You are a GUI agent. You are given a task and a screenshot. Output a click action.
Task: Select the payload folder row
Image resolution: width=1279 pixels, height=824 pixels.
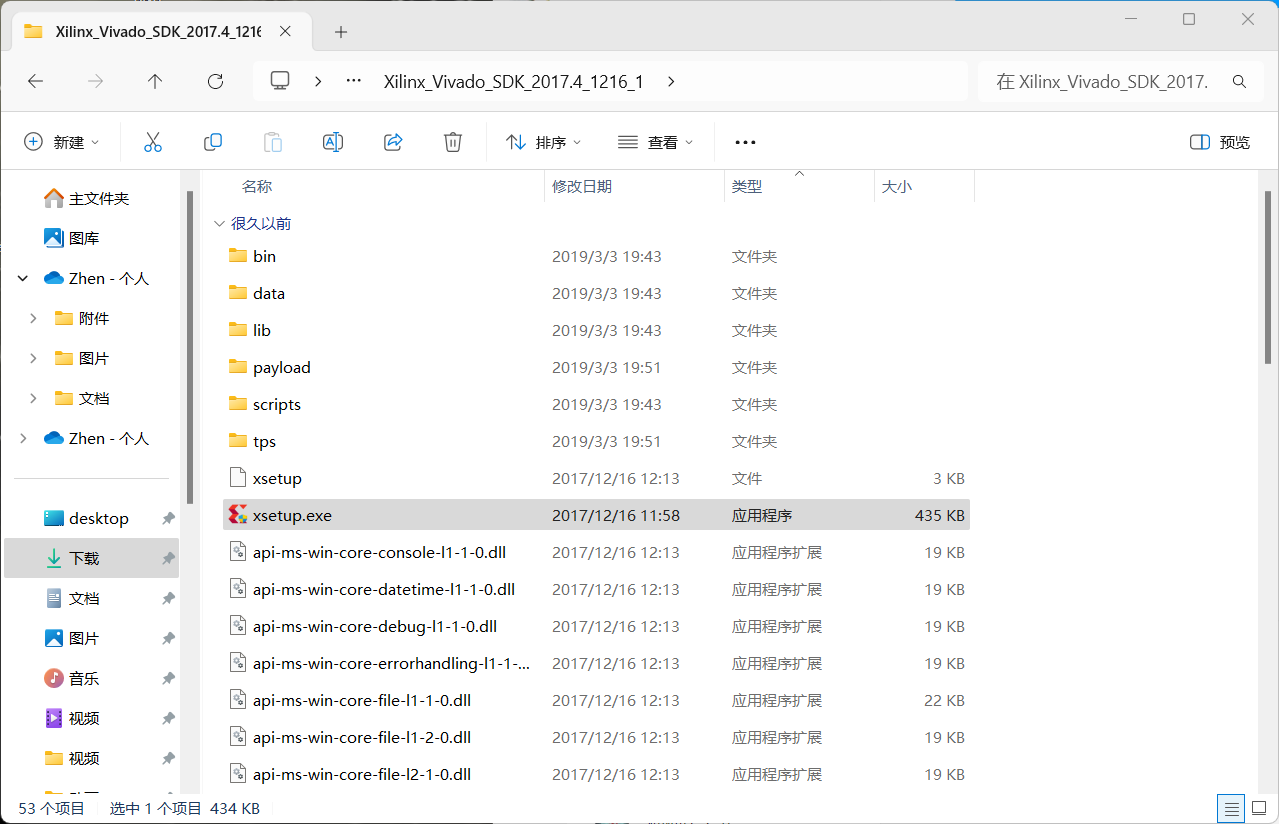pyautogui.click(x=596, y=367)
